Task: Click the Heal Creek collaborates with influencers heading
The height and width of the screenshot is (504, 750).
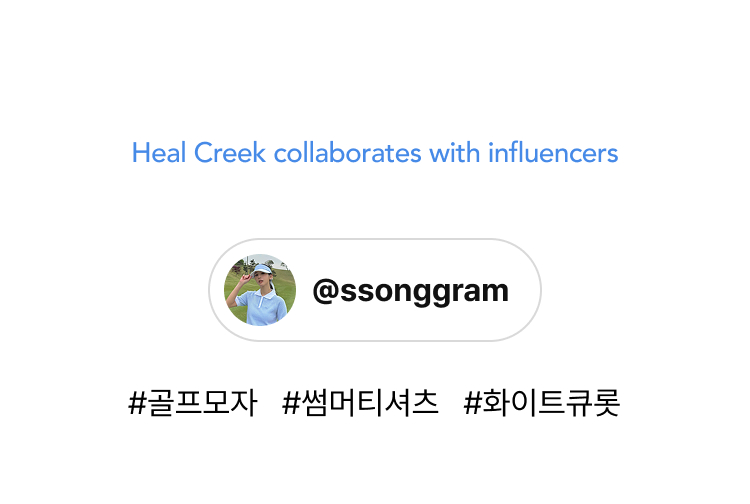Action: pyautogui.click(x=375, y=153)
